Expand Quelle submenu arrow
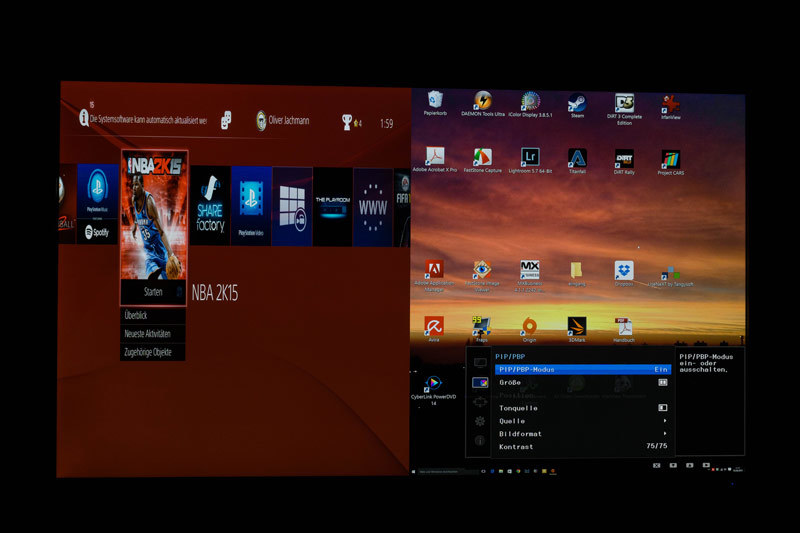 [665, 421]
